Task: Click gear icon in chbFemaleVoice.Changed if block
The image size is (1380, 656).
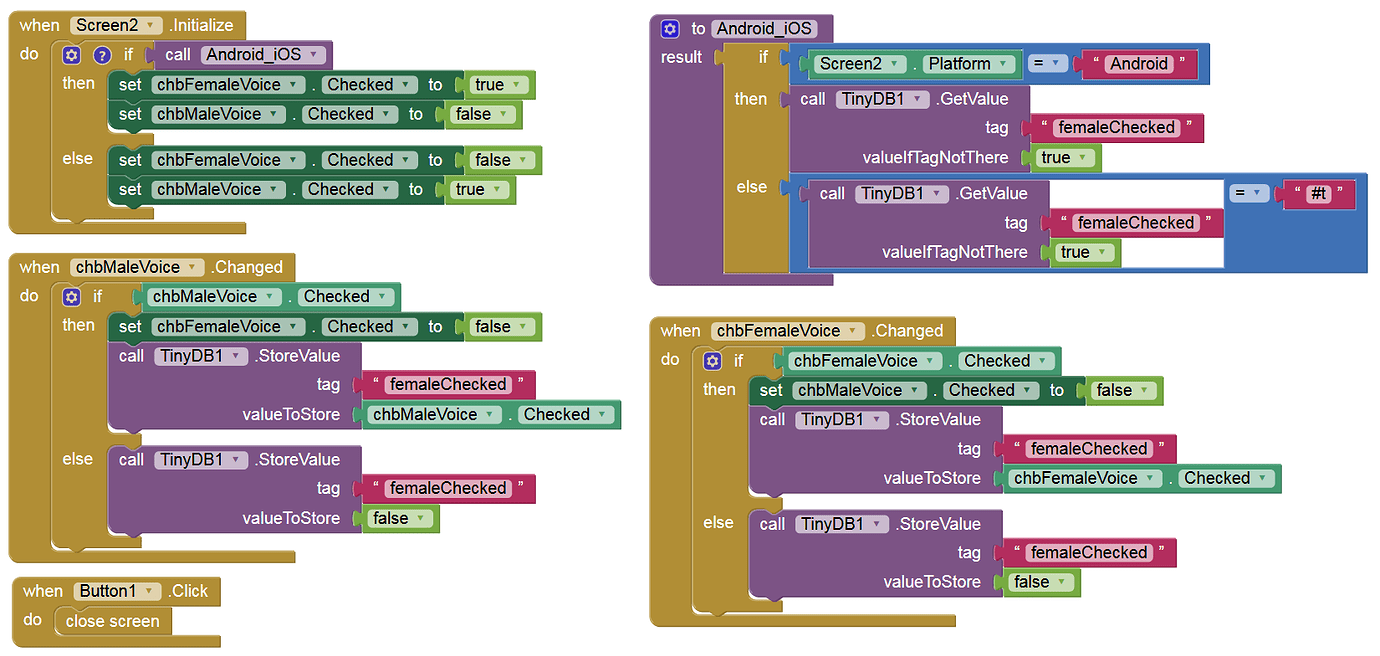Action: [712, 361]
